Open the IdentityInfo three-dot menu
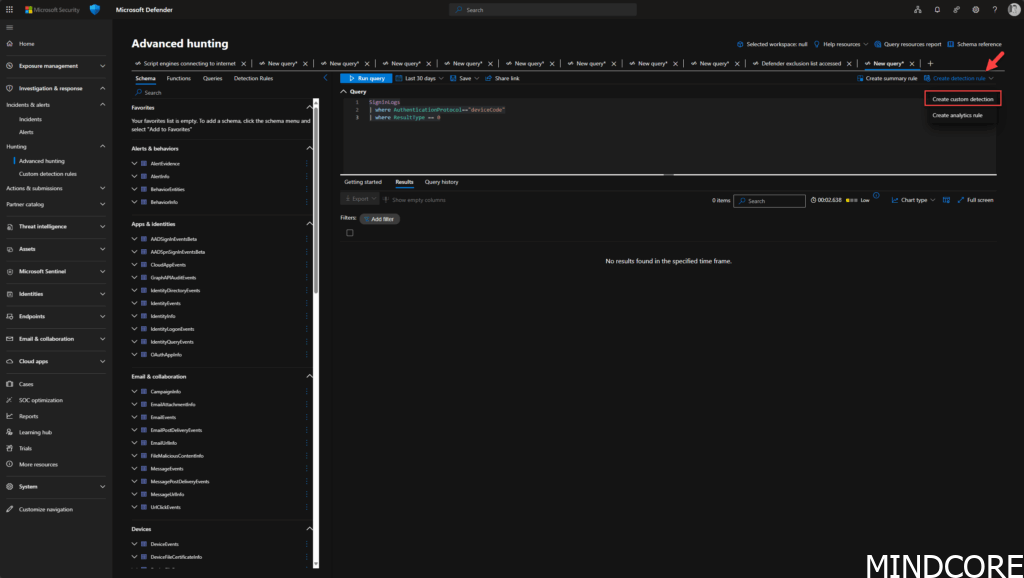The width and height of the screenshot is (1024, 578). pyautogui.click(x=306, y=316)
